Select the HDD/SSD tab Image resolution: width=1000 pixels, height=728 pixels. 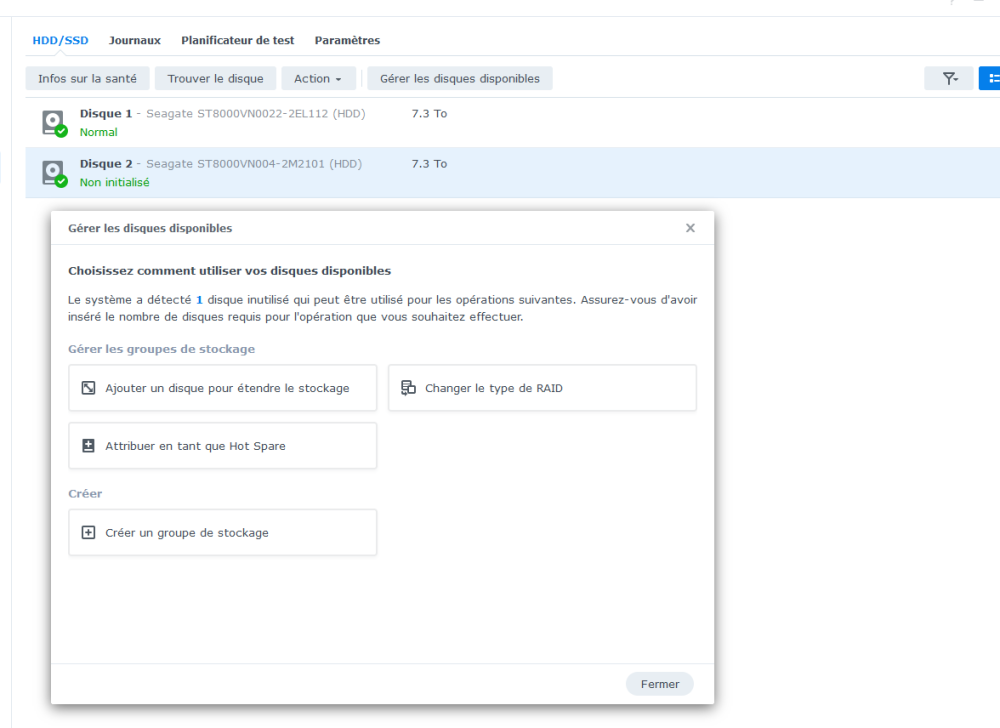pyautogui.click(x=60, y=41)
